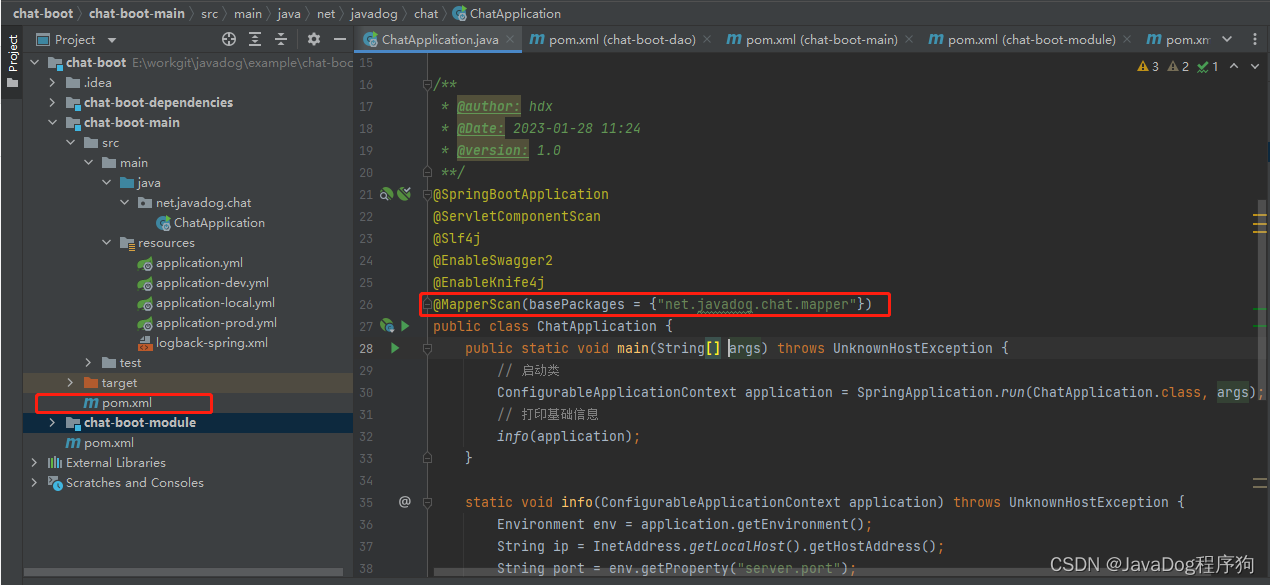Collapse the chat-boot root node
The image size is (1270, 585).
point(36,62)
